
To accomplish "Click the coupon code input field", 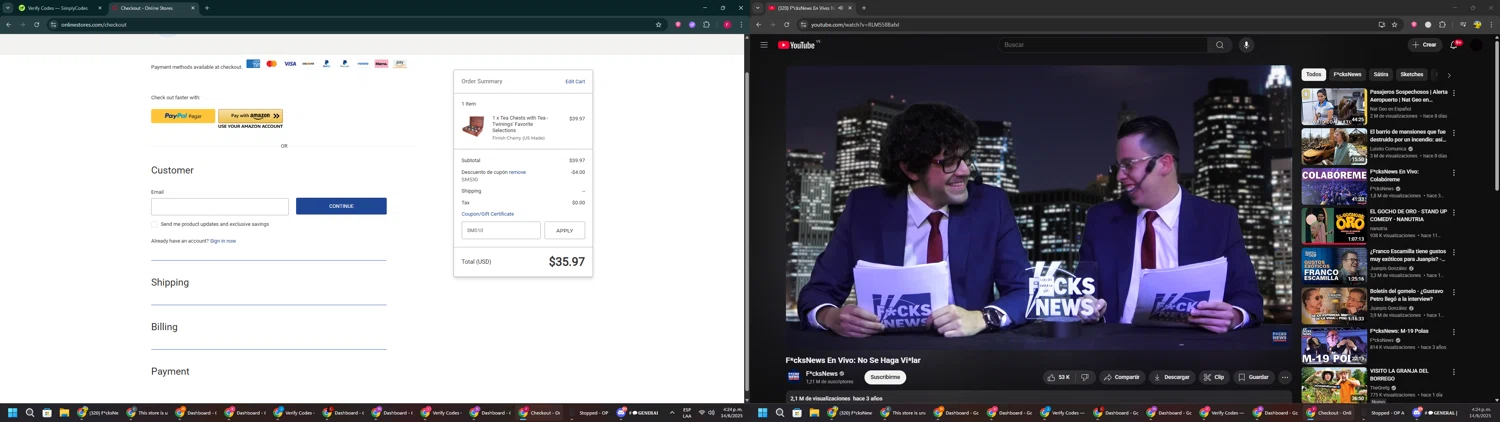I will [x=501, y=230].
